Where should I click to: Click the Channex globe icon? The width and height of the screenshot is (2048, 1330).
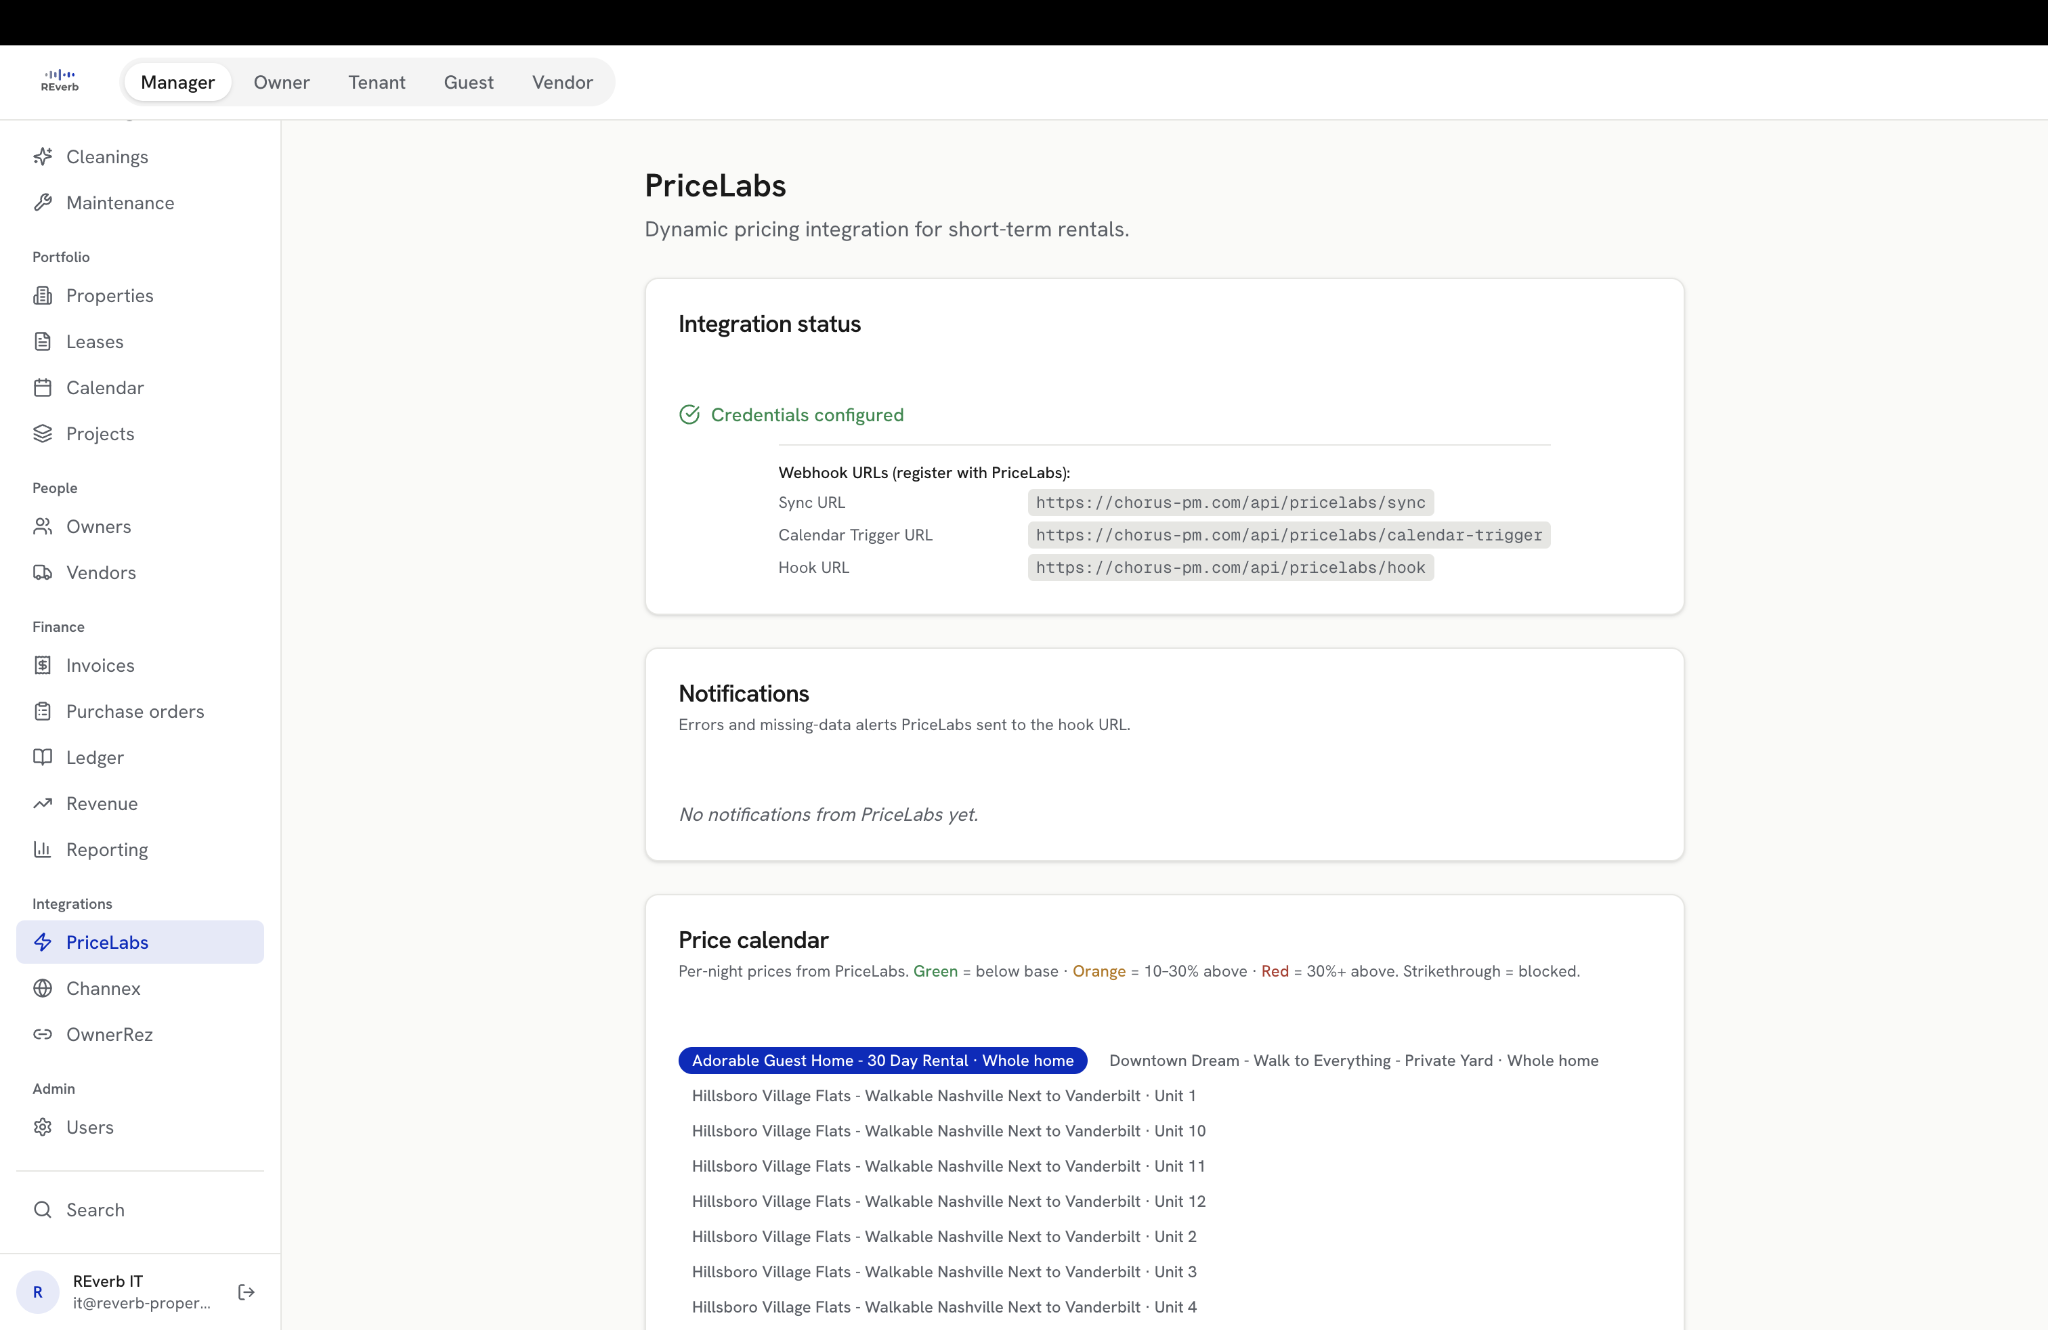tap(43, 989)
